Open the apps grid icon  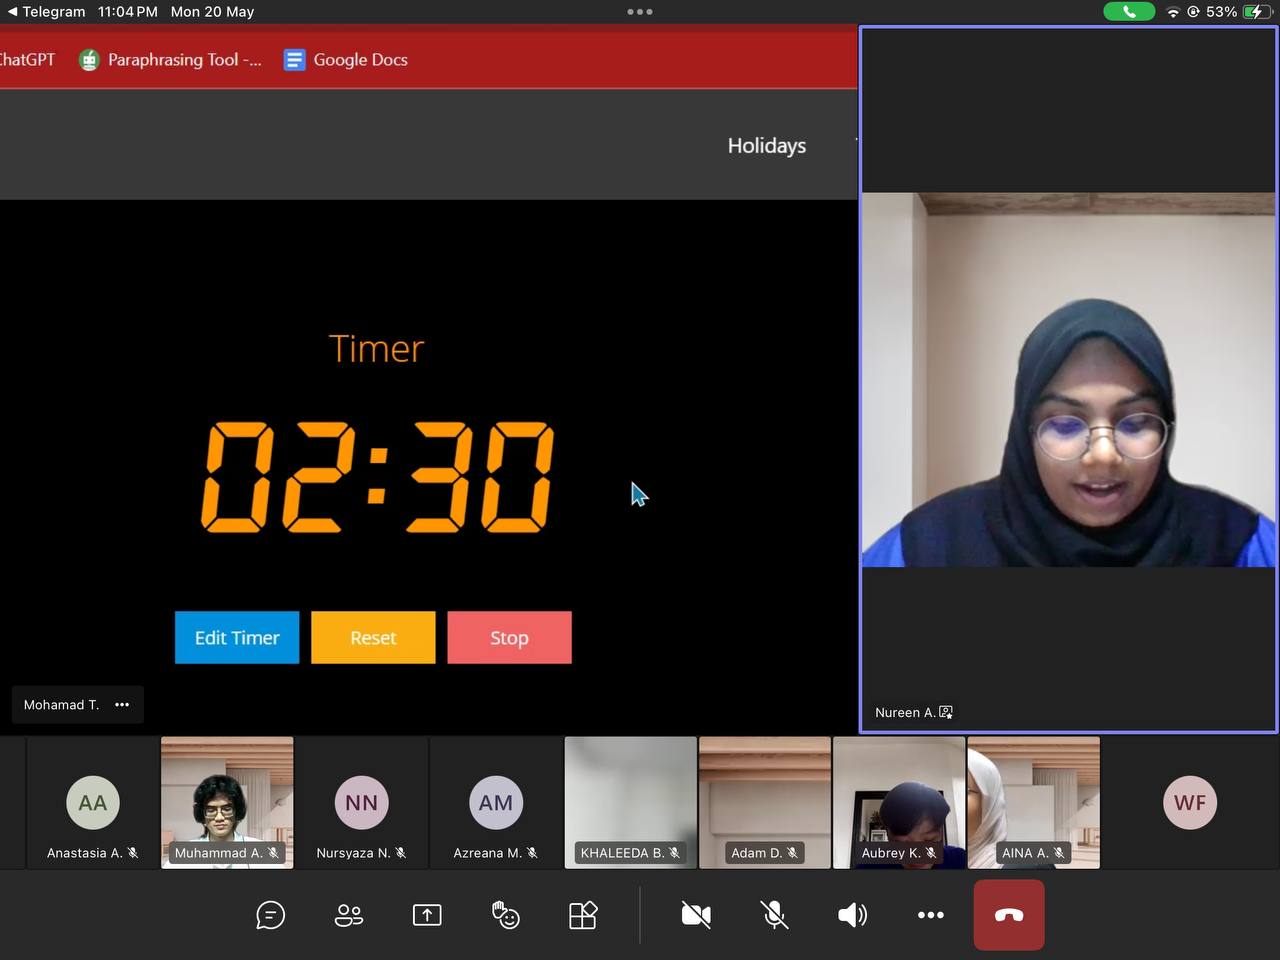tap(583, 915)
